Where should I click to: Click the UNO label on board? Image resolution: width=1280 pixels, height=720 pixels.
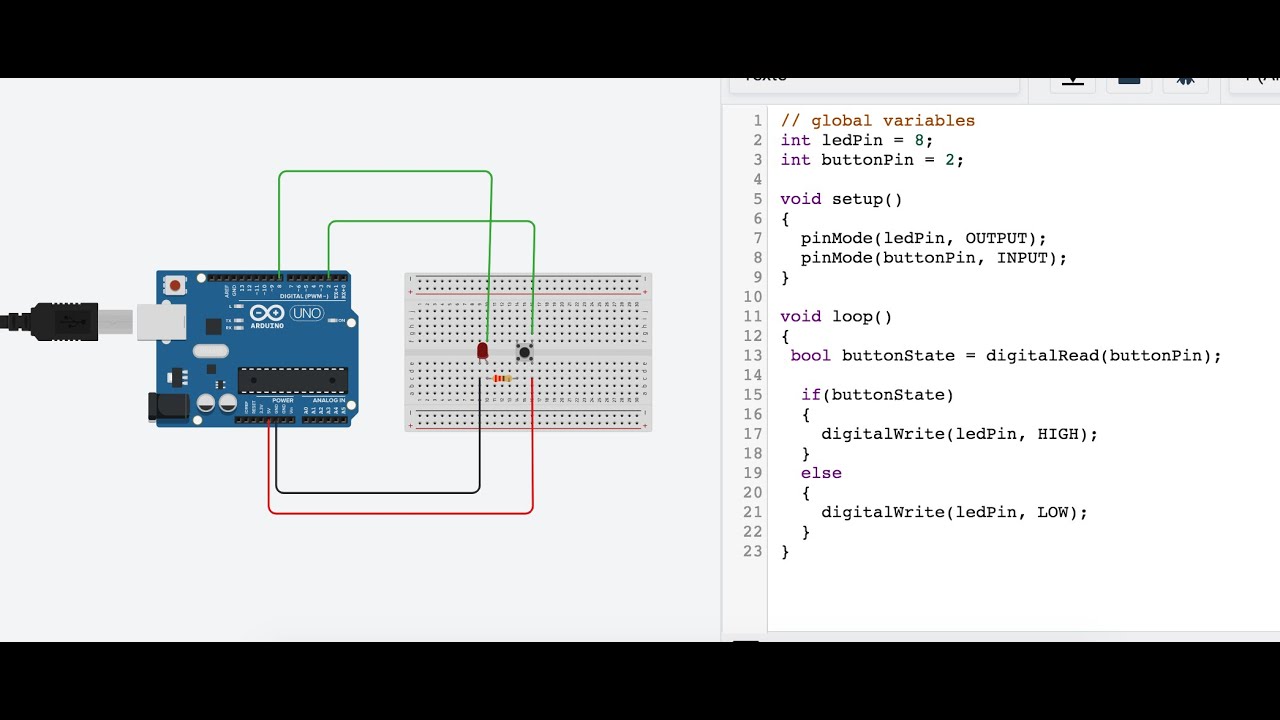coord(307,313)
